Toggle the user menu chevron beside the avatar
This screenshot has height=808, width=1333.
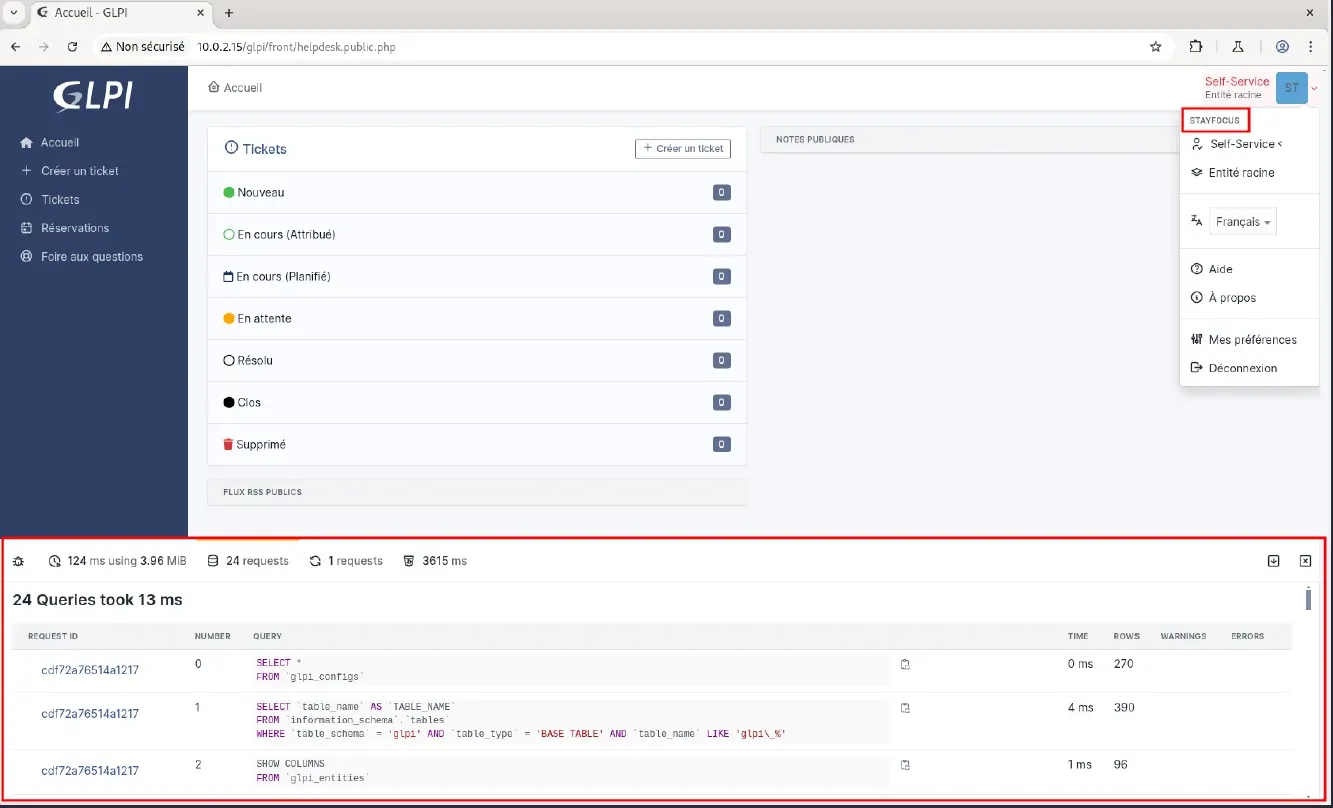1315,88
